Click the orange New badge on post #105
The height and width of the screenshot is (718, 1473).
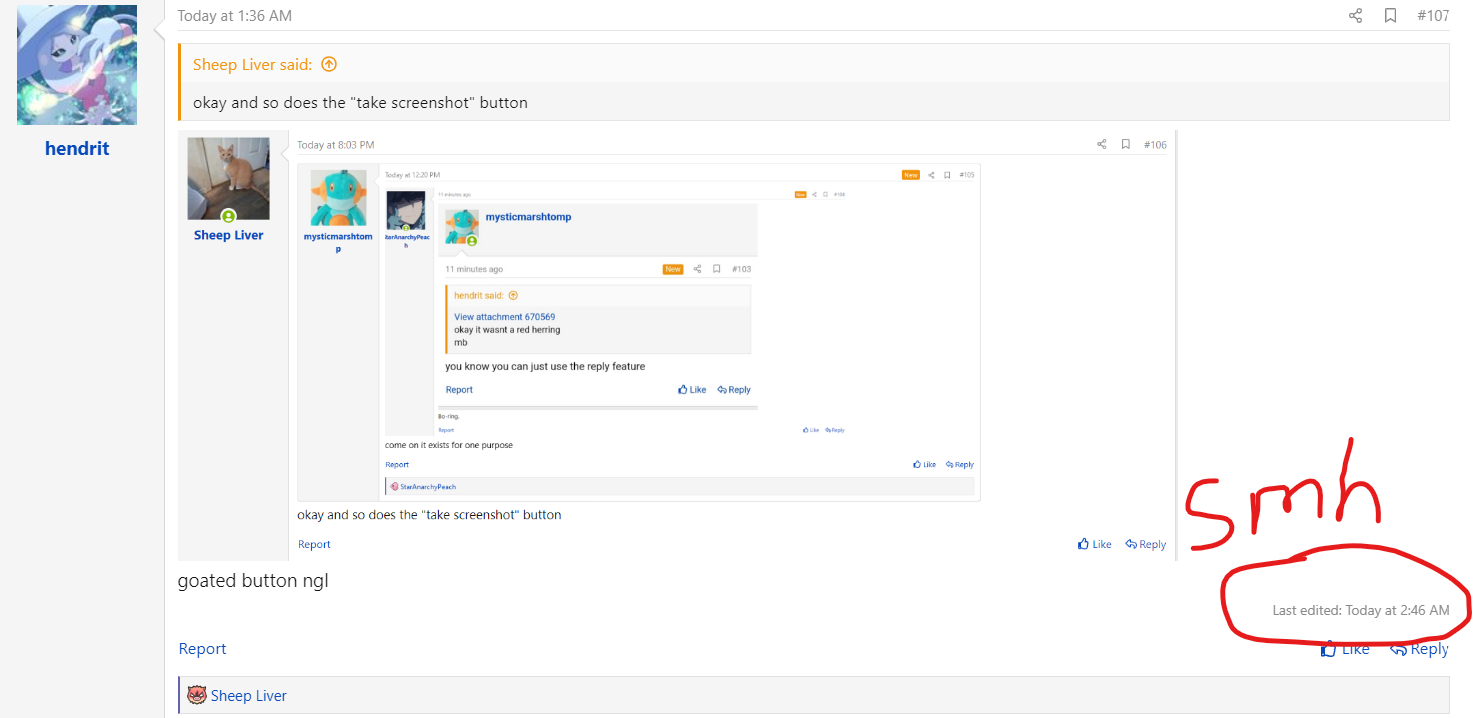click(910, 175)
